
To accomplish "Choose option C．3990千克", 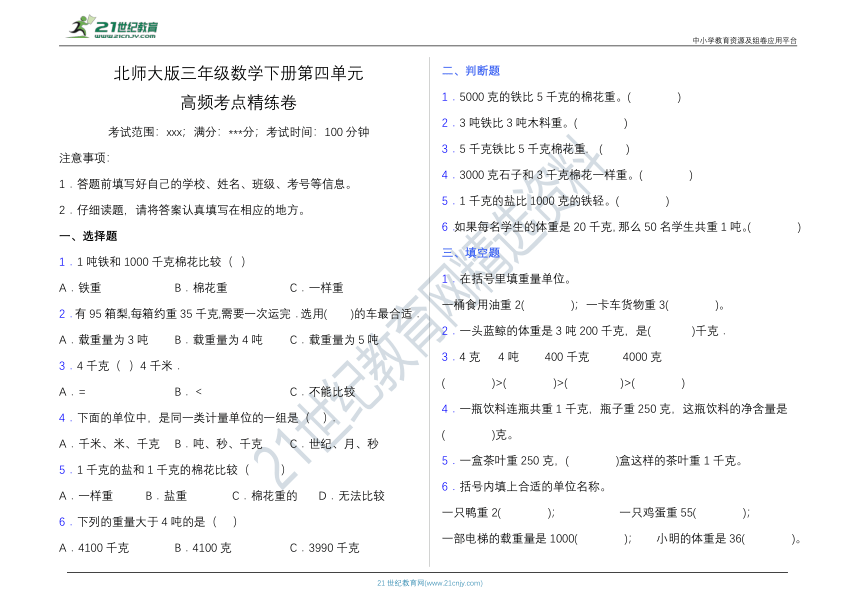I will point(325,547).
